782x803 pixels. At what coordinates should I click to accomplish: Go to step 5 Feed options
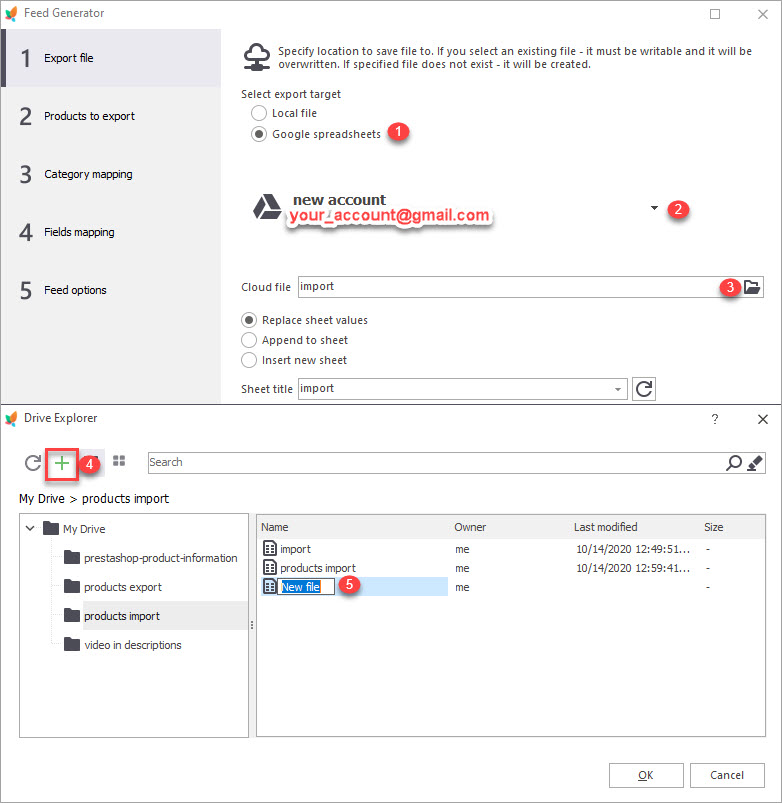[111, 290]
